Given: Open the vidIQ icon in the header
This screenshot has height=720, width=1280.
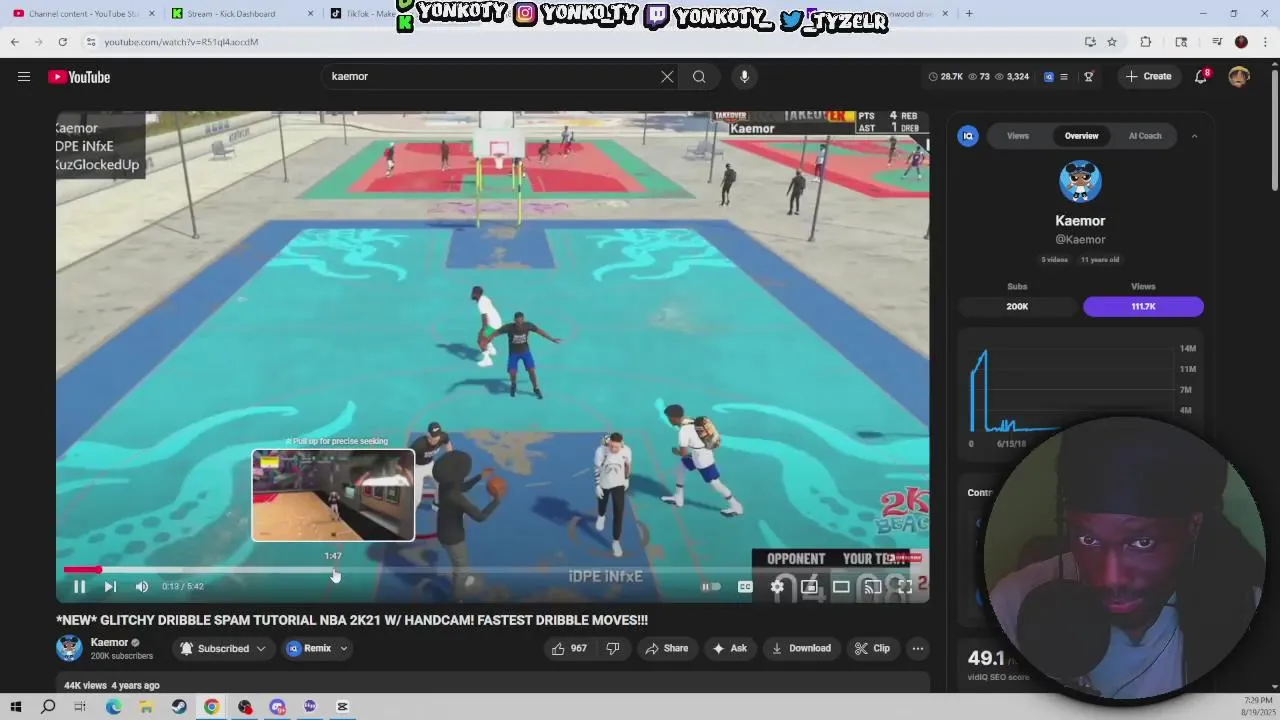Looking at the screenshot, I should (x=1049, y=77).
